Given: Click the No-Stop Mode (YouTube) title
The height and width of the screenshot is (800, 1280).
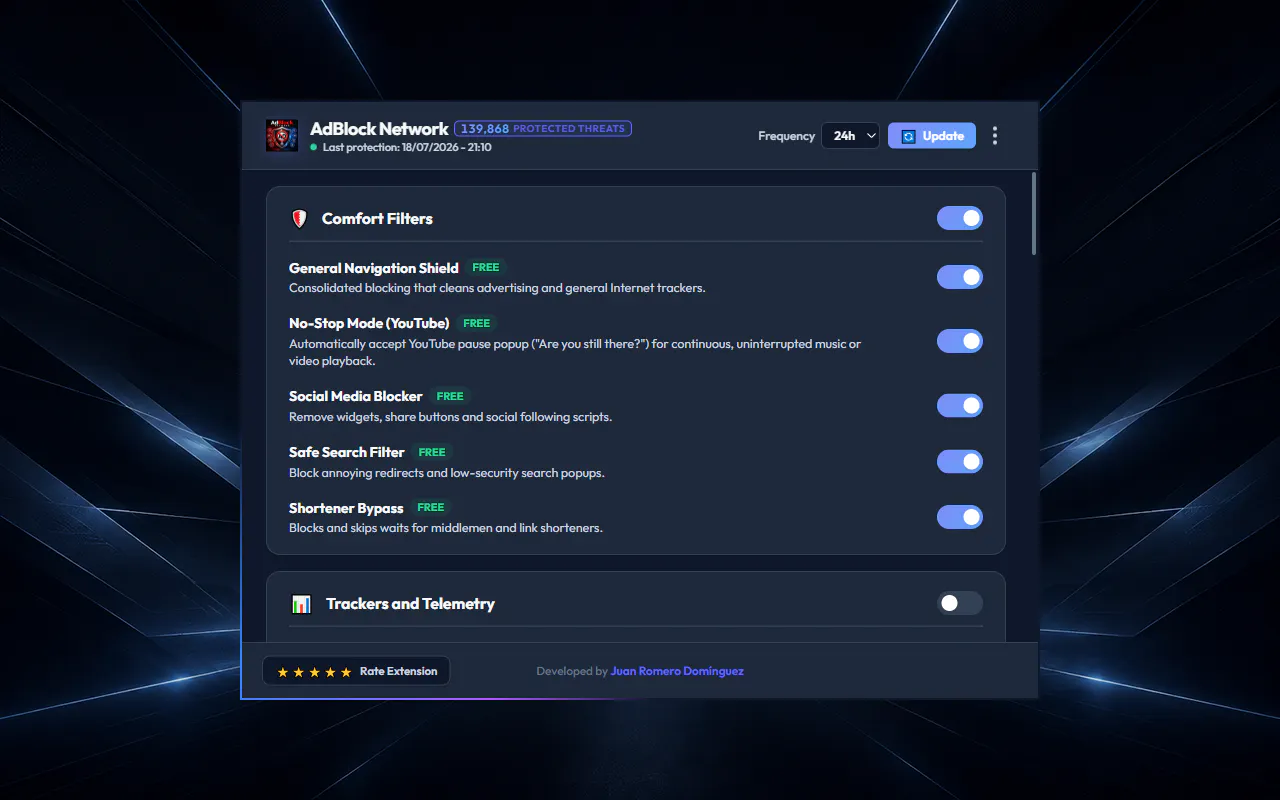Looking at the screenshot, I should (369, 324).
